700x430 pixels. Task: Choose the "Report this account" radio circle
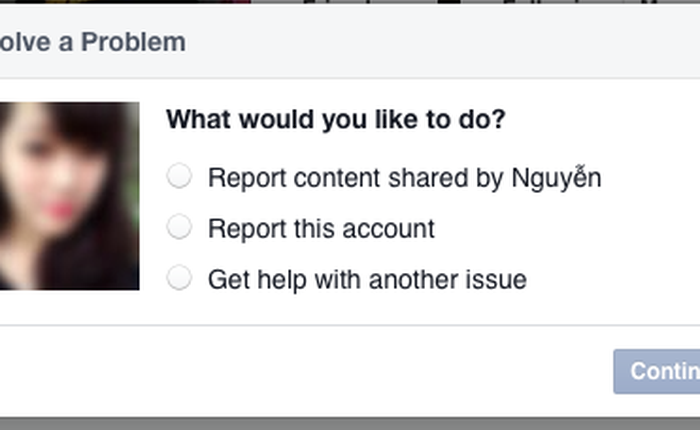pos(179,228)
